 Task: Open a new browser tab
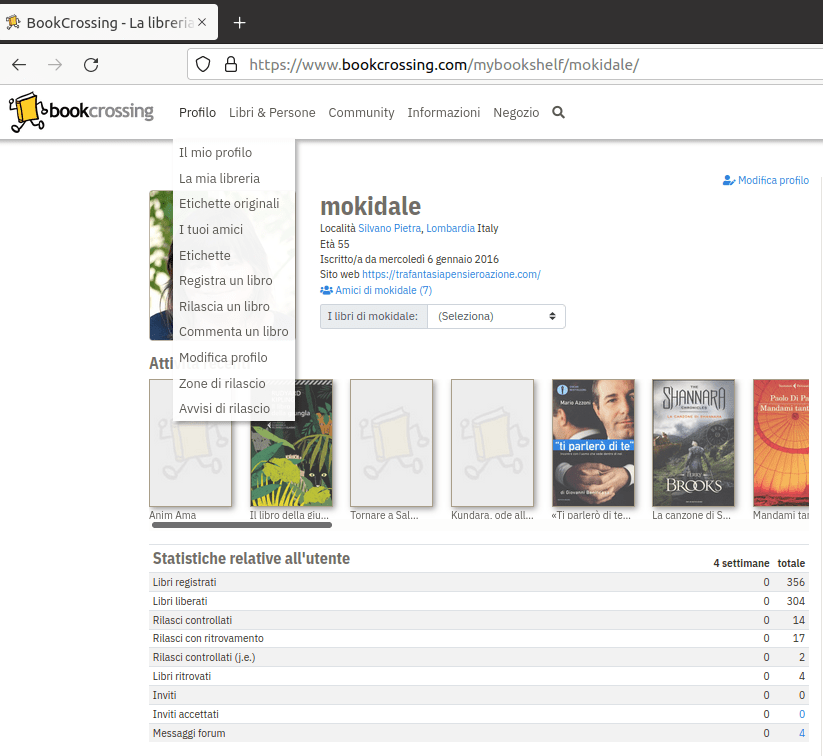239,23
